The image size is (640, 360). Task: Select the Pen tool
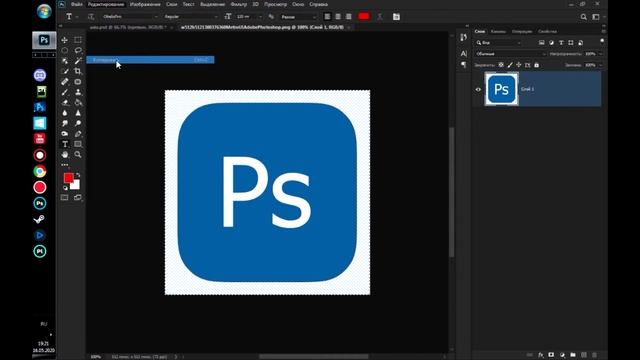click(78, 134)
